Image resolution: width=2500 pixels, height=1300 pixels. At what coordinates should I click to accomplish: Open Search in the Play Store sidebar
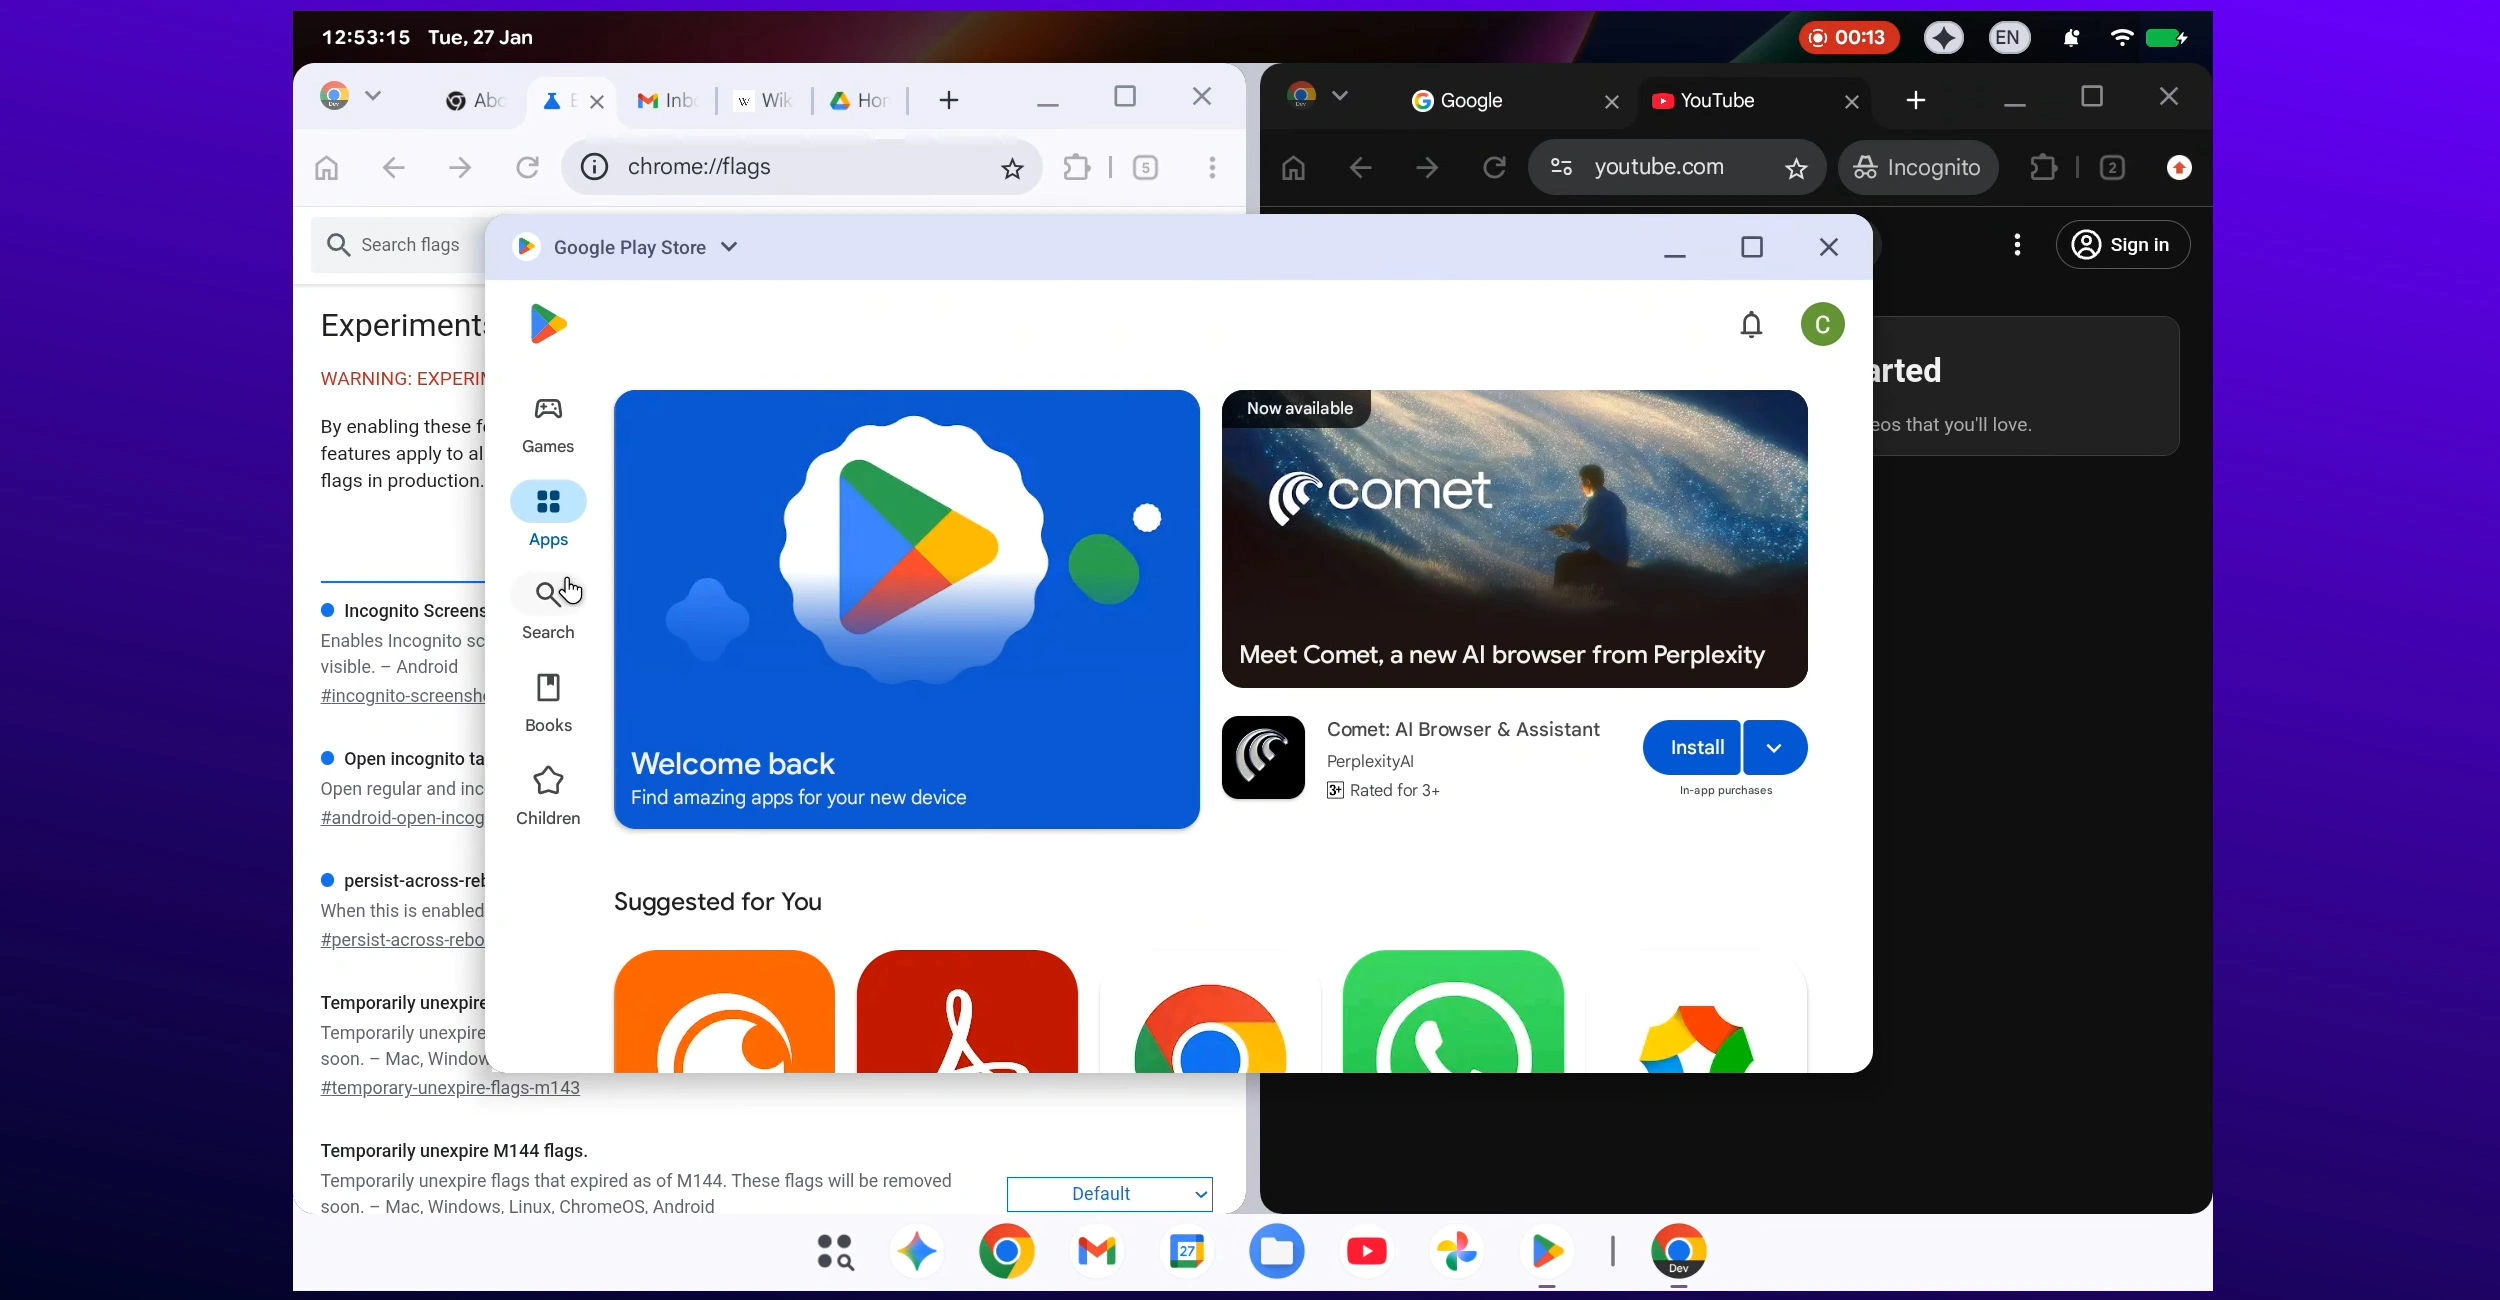pyautogui.click(x=548, y=607)
